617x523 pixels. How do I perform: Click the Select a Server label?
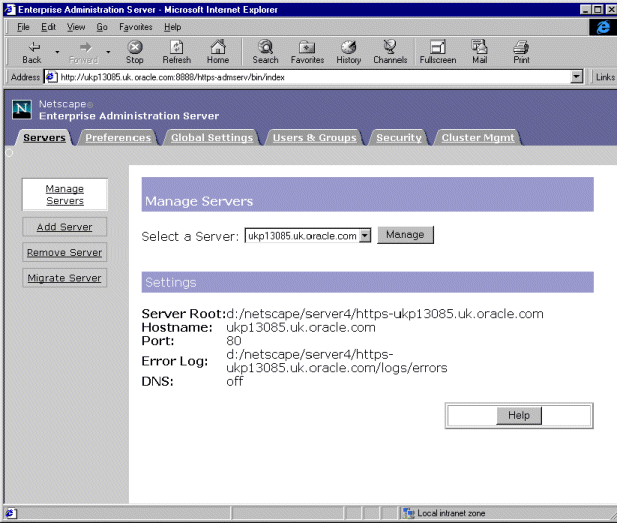point(190,237)
